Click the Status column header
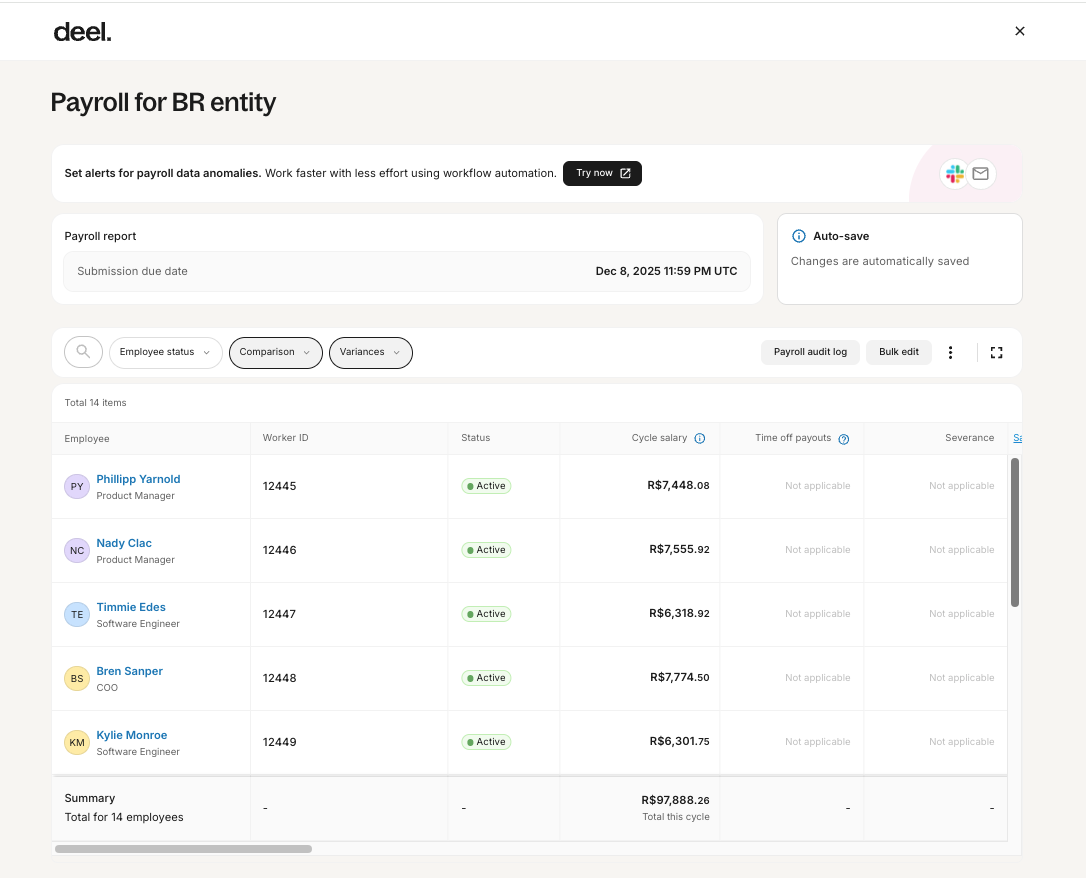This screenshot has width=1086, height=878. pos(476,438)
